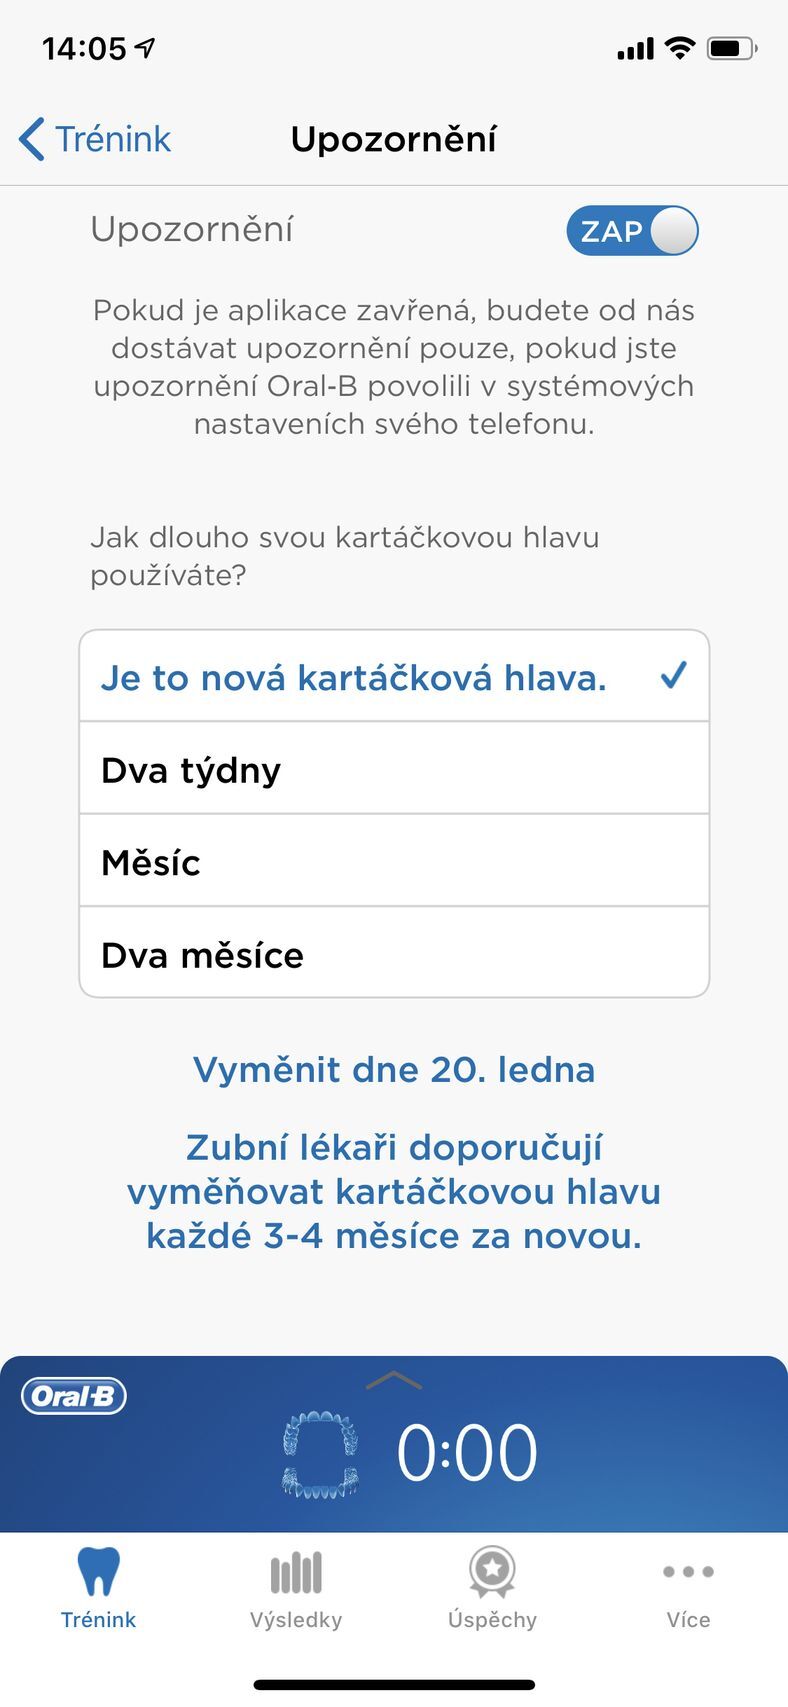788x1707 pixels.
Task: Tap 'Vyměnit dne 20. ledna' text
Action: point(394,1070)
